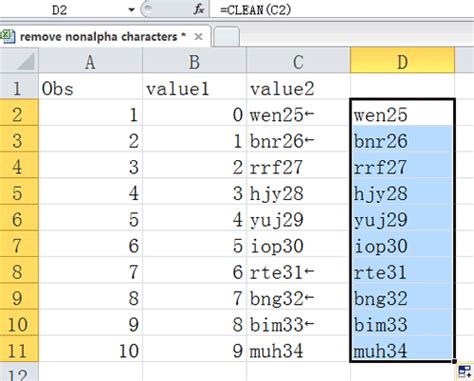The height and width of the screenshot is (381, 474).
Task: Select column C cell wen25←
Action: coord(298,113)
